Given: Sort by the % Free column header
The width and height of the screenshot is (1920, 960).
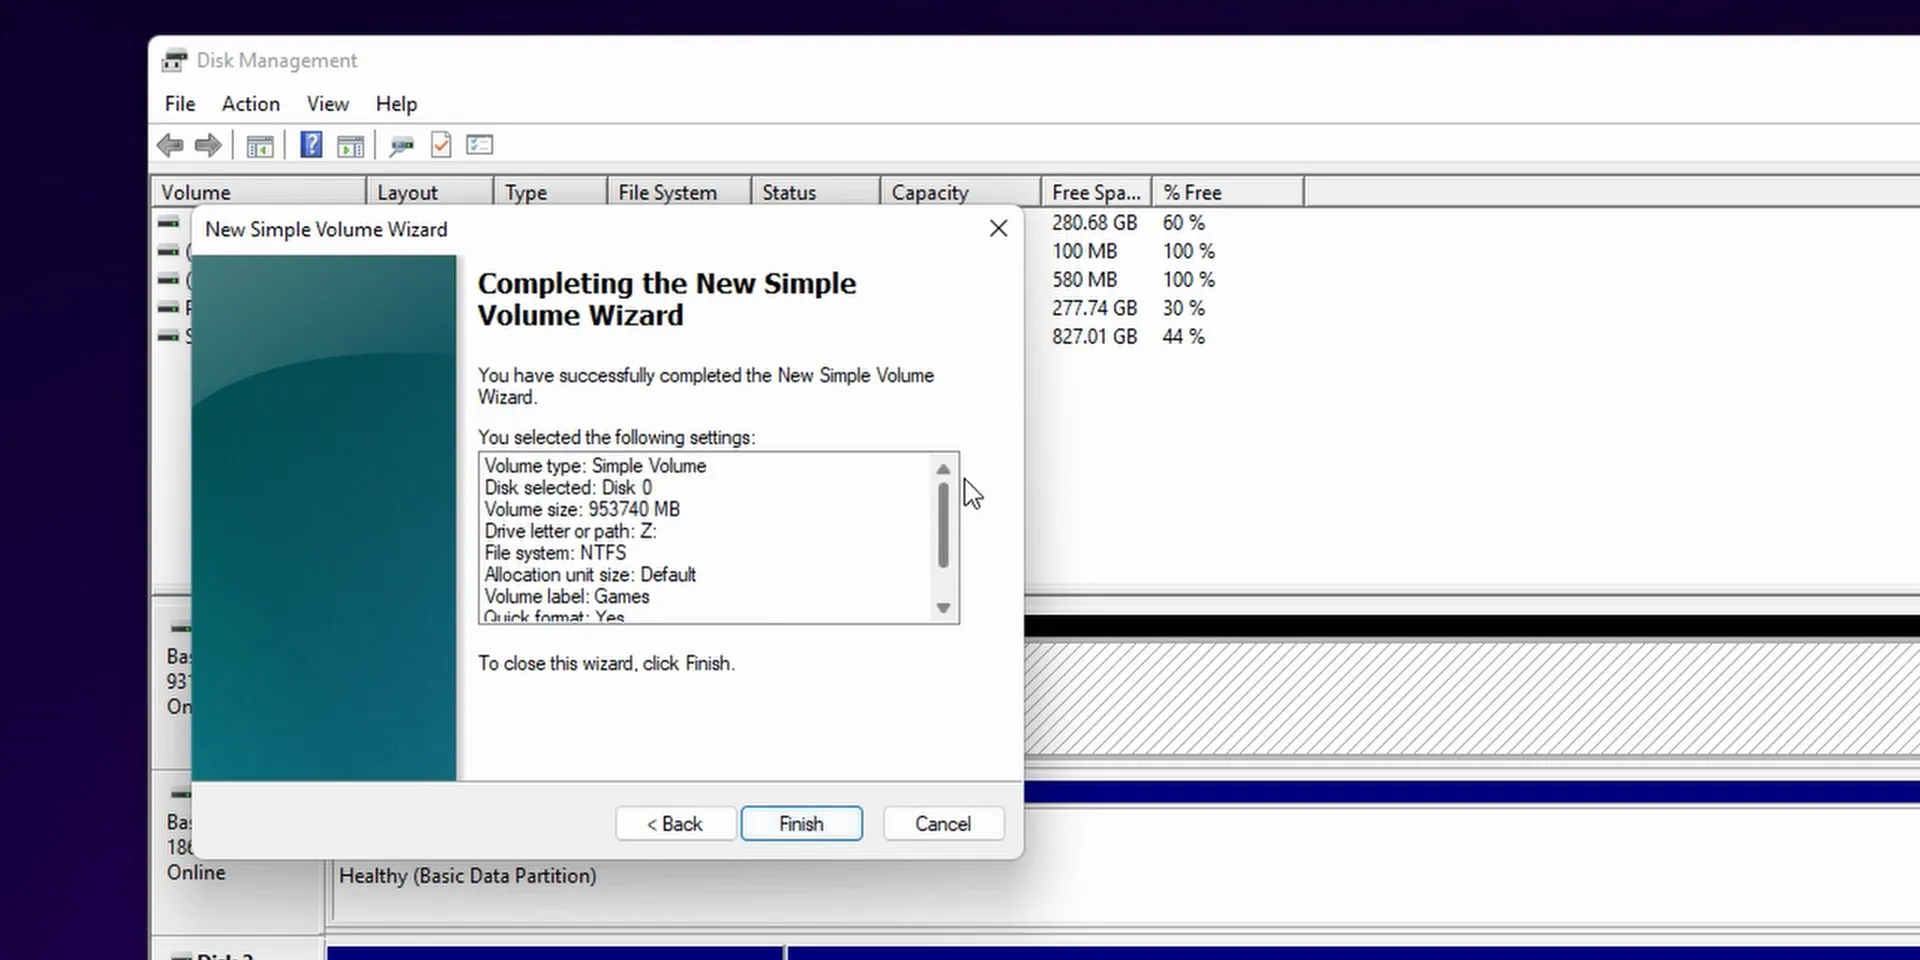Looking at the screenshot, I should pyautogui.click(x=1228, y=192).
